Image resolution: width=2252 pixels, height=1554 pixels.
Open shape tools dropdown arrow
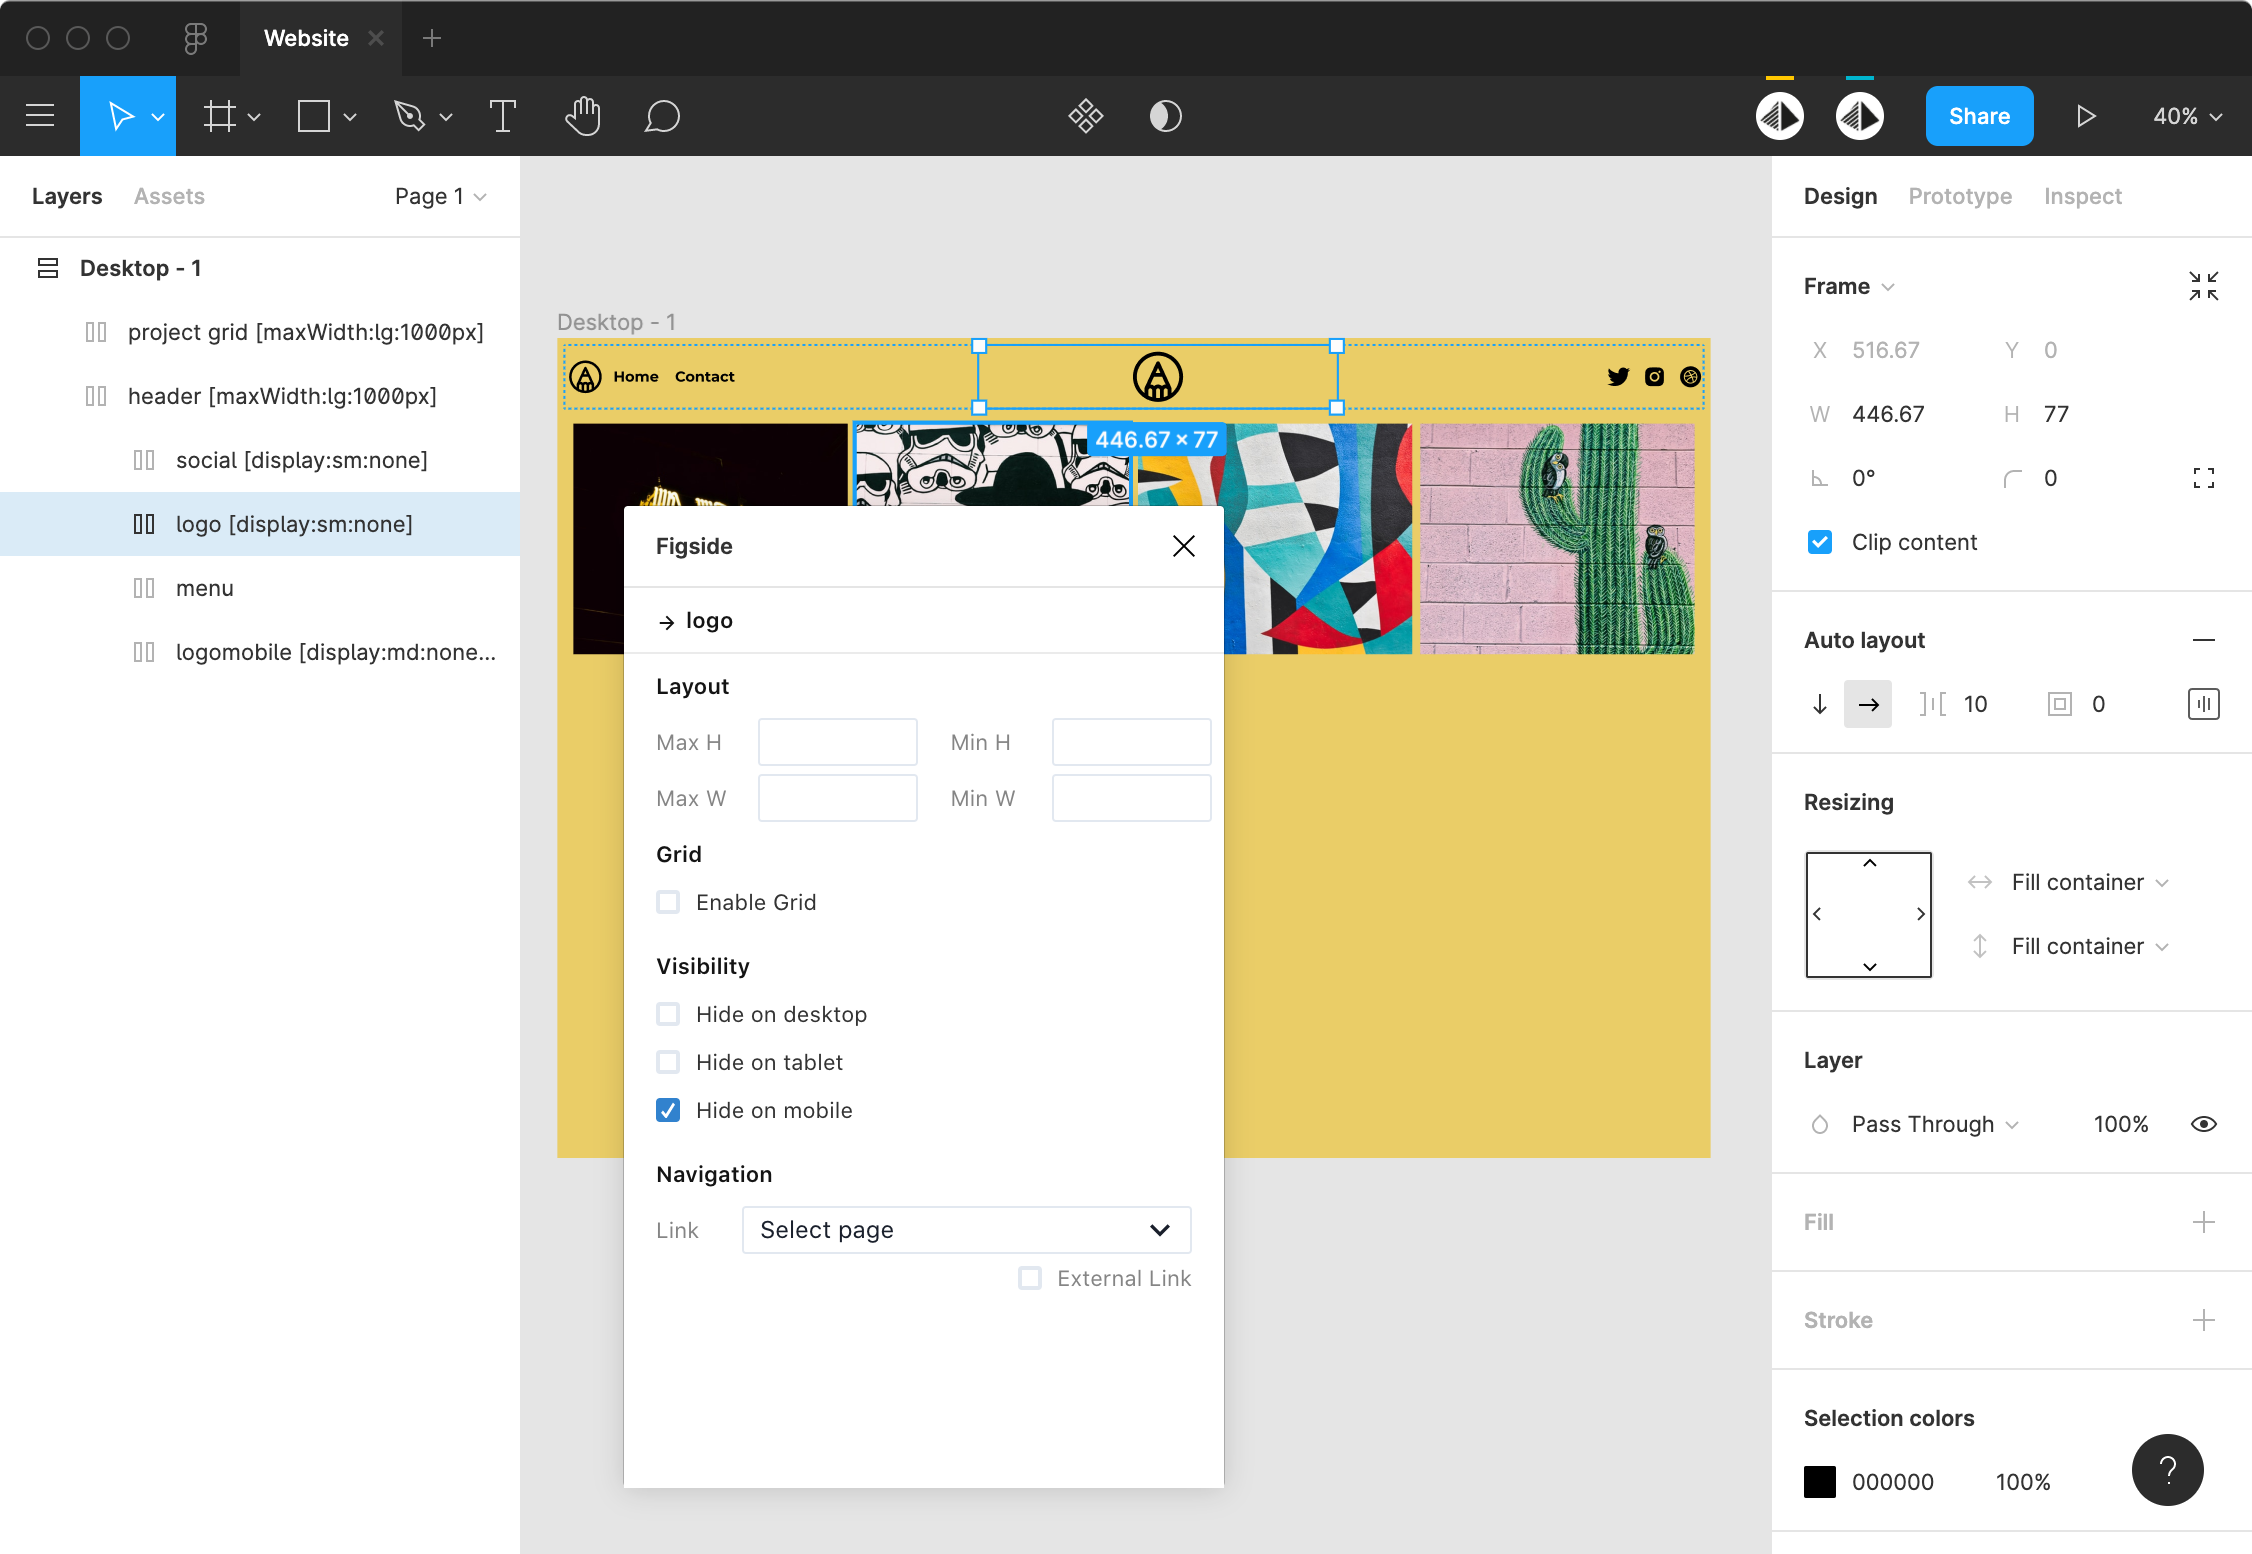point(350,117)
